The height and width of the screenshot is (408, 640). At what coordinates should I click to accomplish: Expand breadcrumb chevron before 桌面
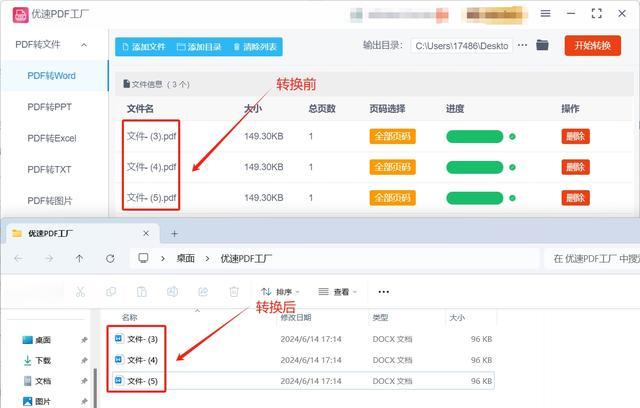(x=163, y=259)
